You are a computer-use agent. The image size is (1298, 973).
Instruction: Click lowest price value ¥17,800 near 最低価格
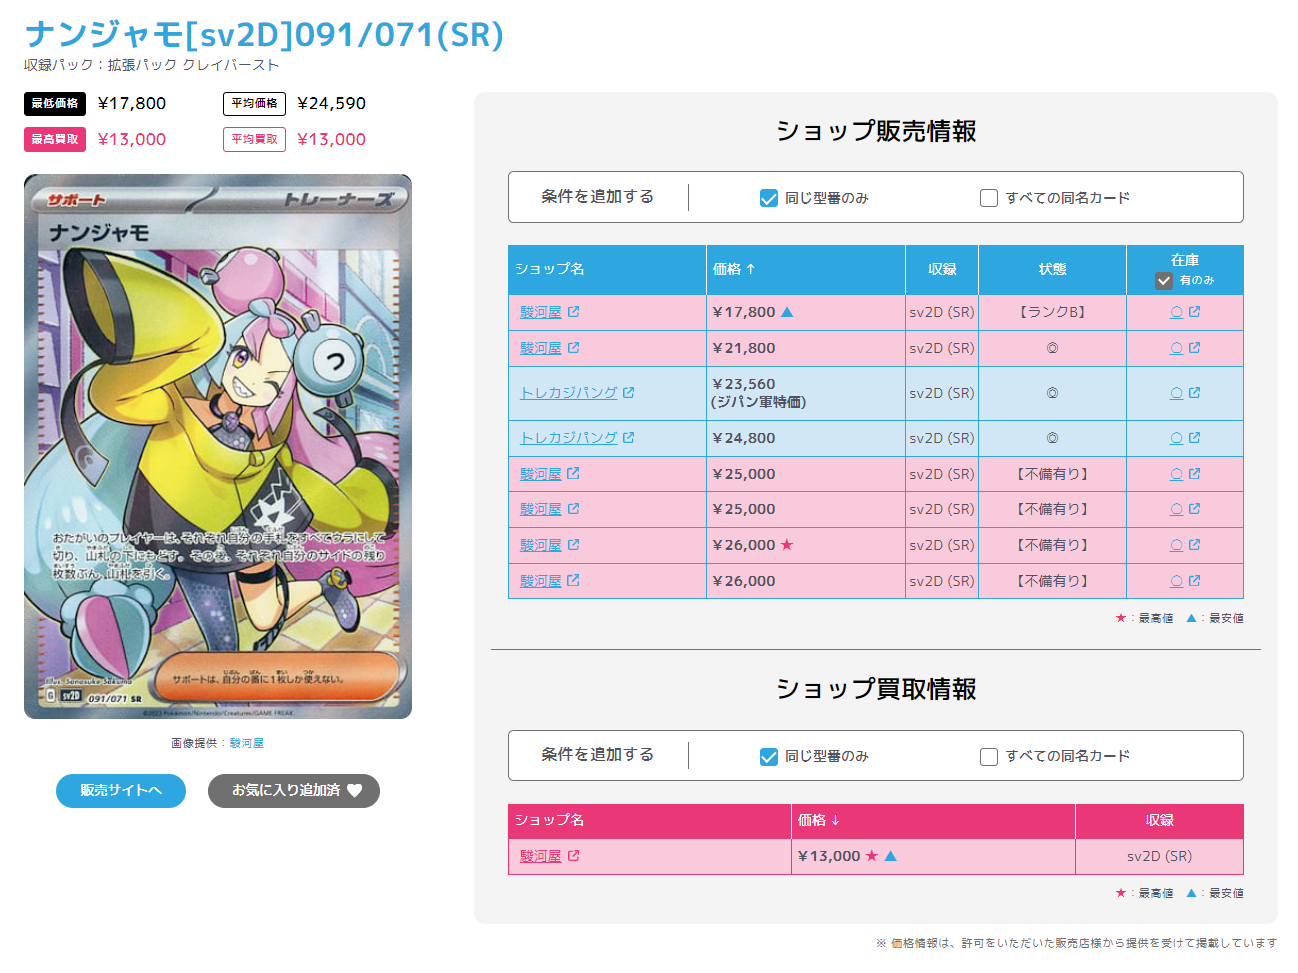(x=132, y=103)
